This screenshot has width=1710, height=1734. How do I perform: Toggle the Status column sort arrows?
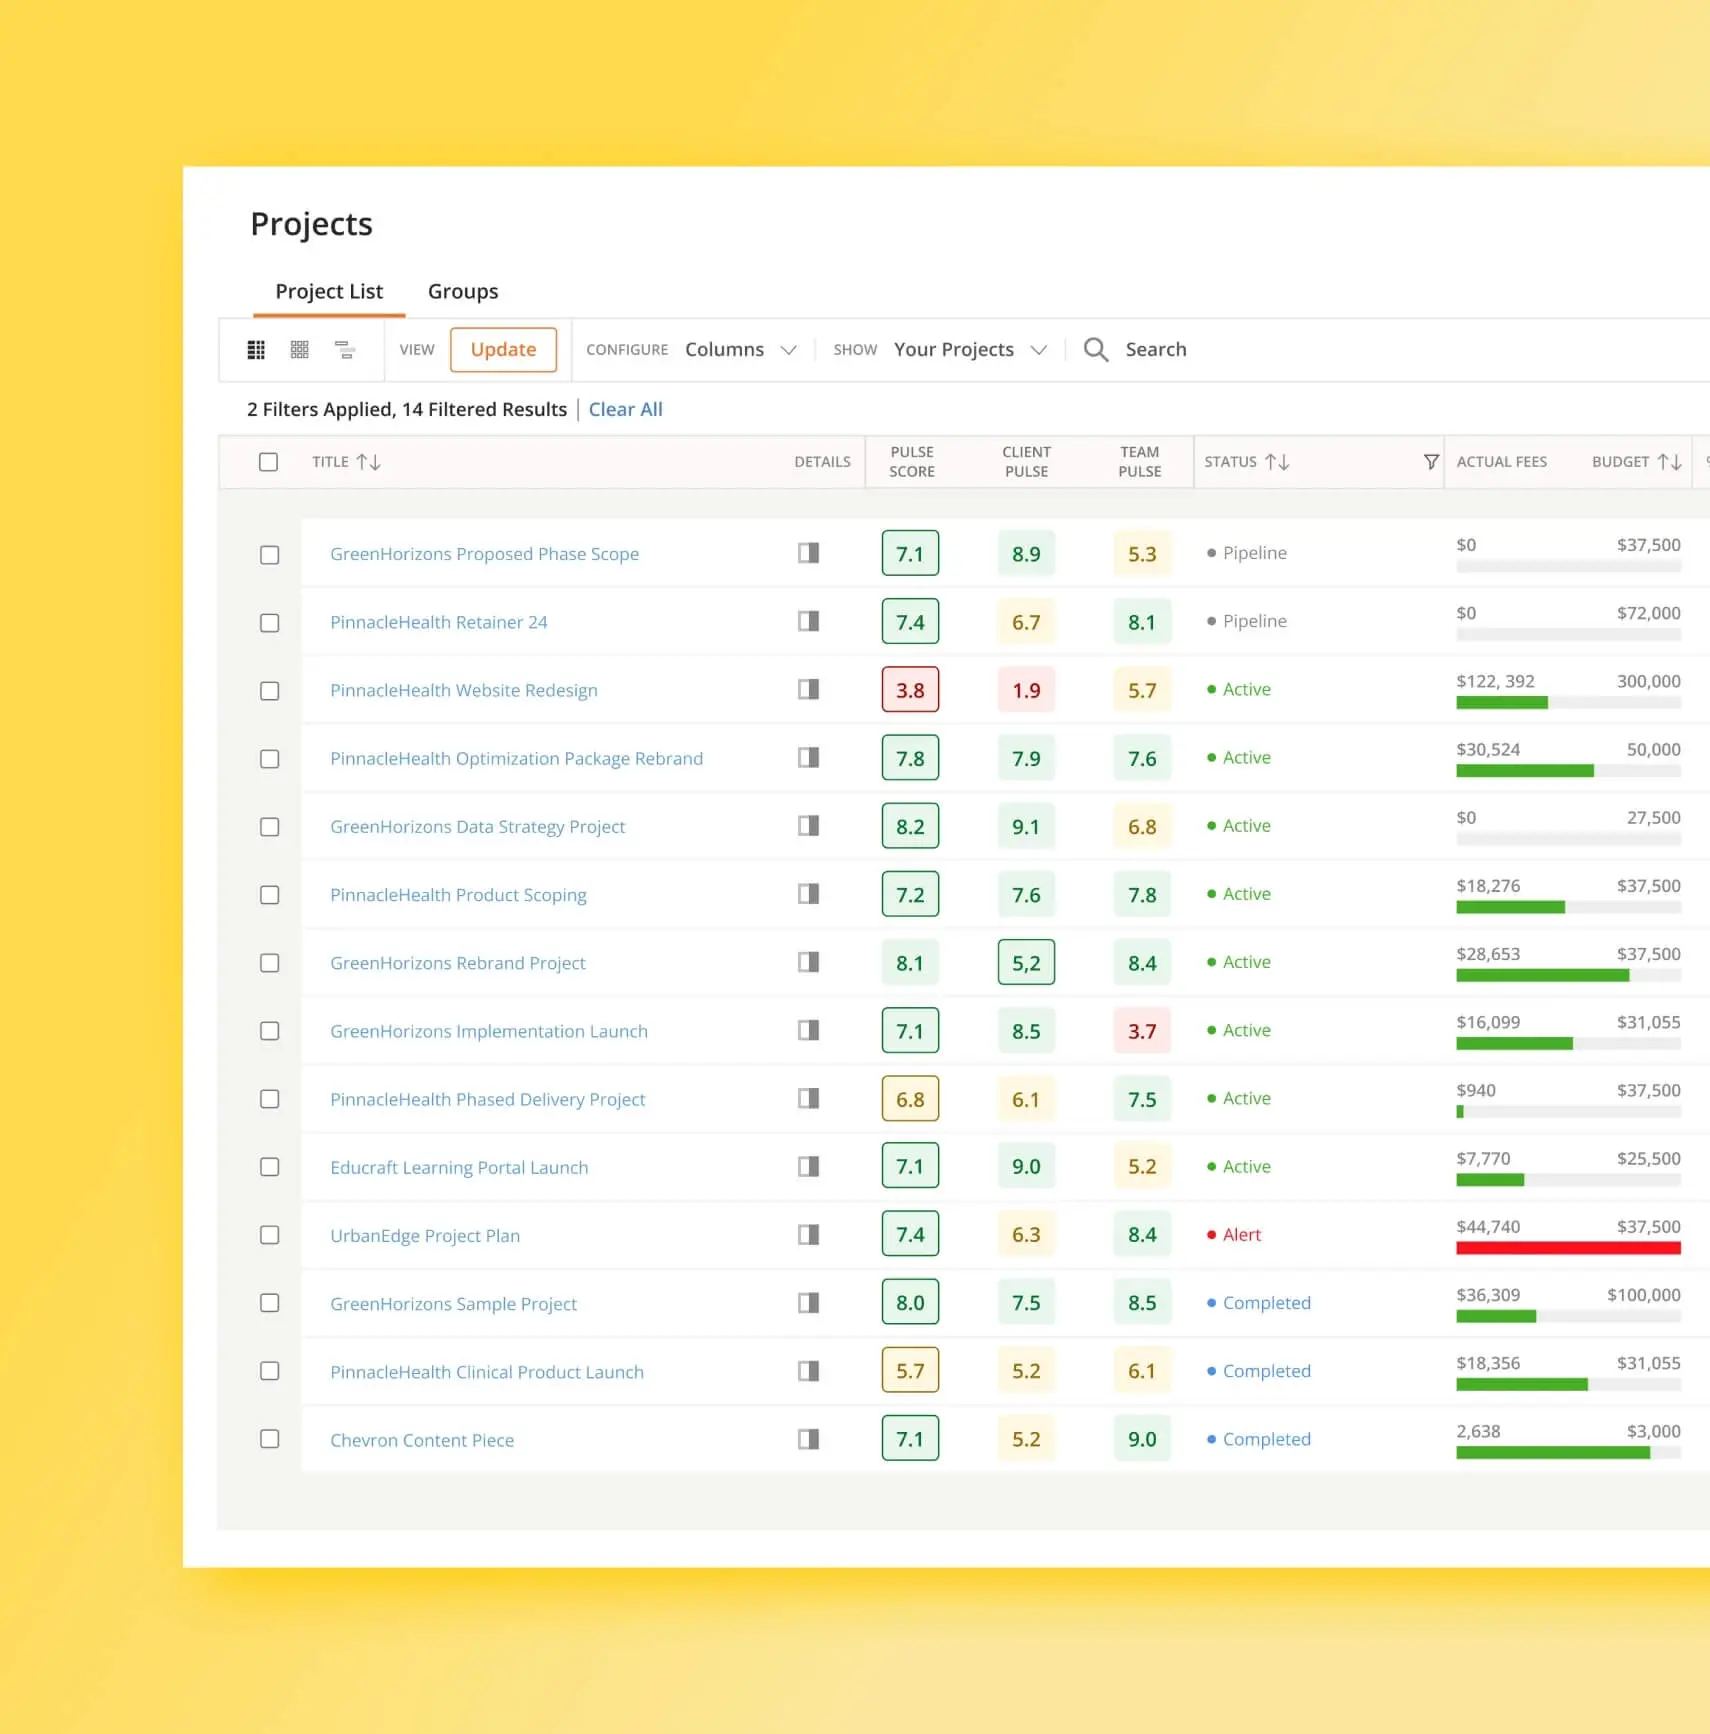(x=1279, y=461)
